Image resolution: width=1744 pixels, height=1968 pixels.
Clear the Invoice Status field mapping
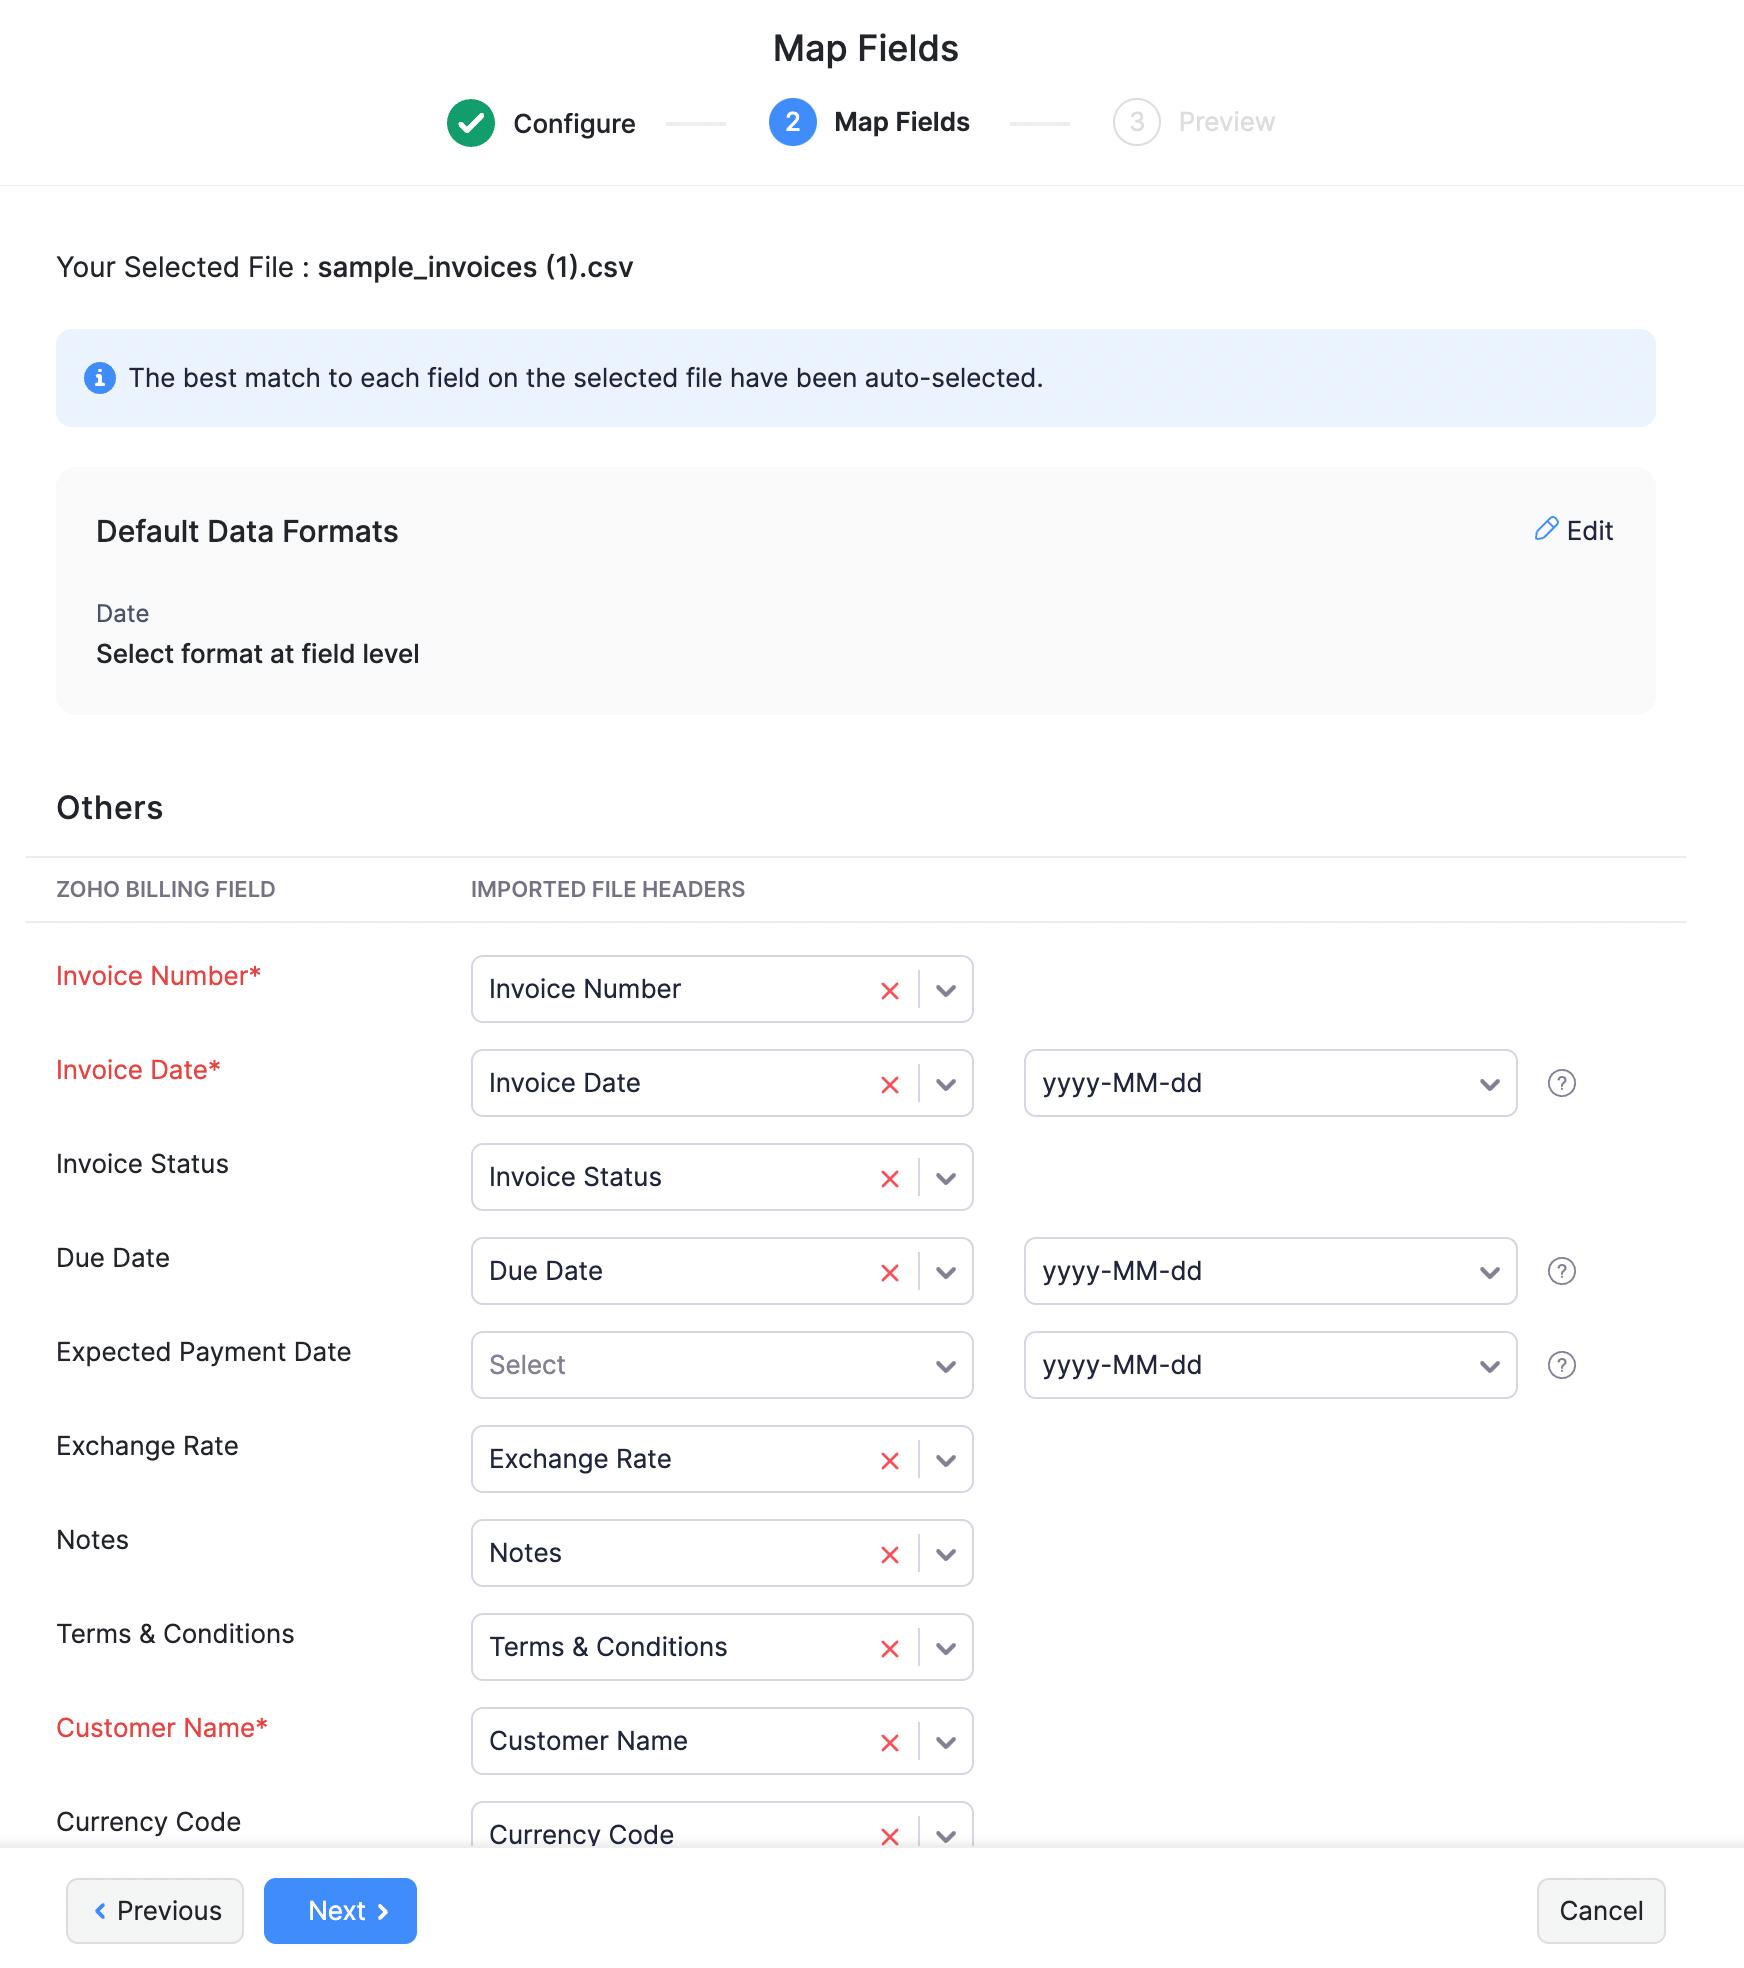click(889, 1178)
